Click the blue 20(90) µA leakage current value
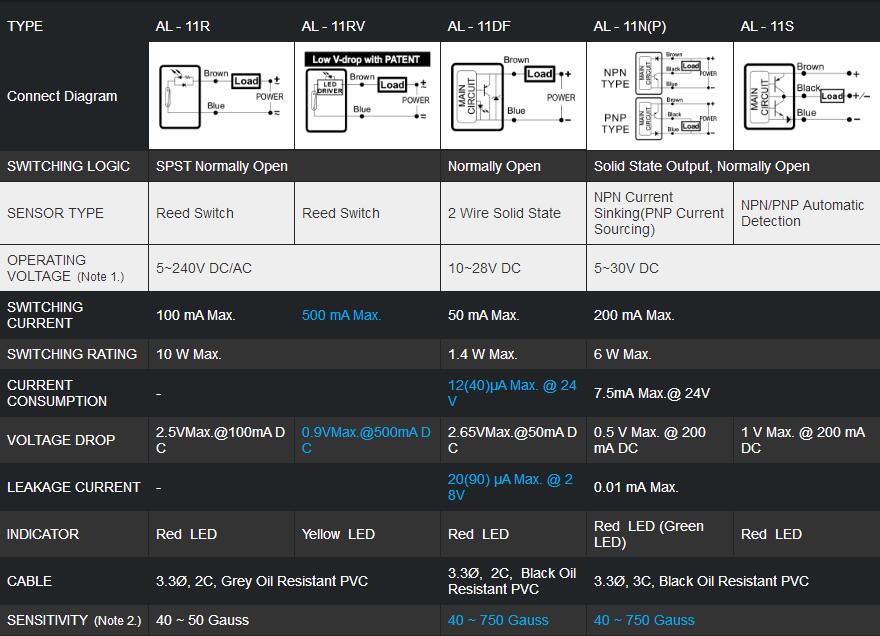 click(x=510, y=487)
